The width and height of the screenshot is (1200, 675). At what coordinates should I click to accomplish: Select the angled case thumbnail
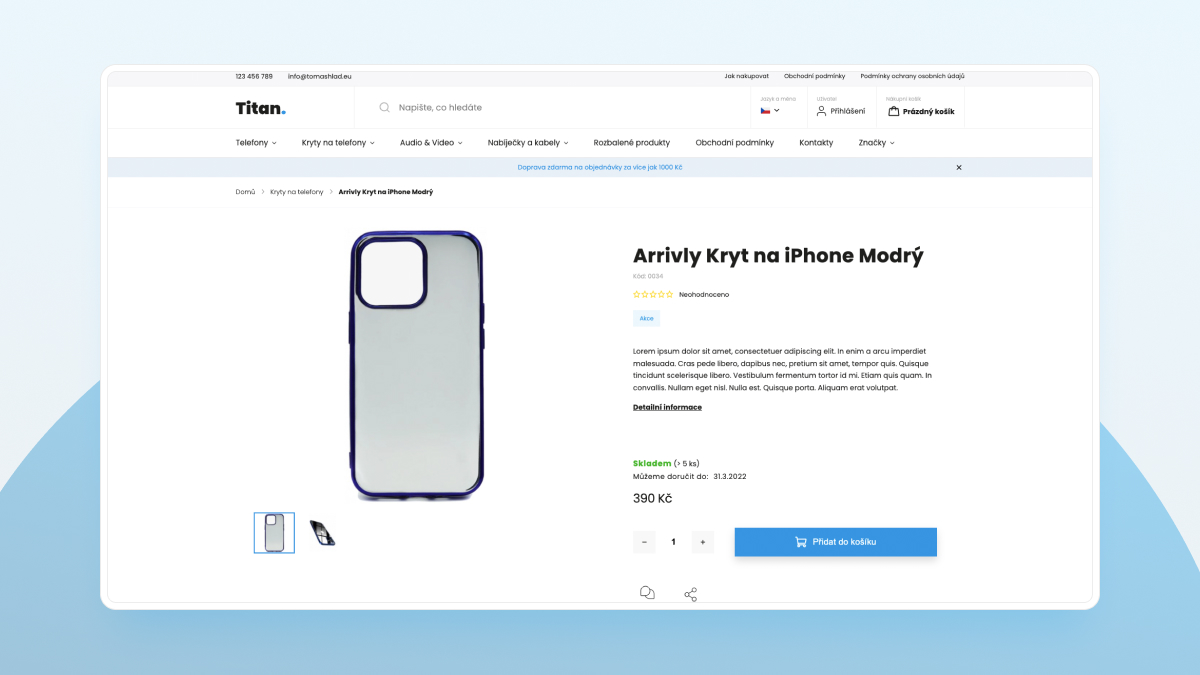pyautogui.click(x=322, y=533)
